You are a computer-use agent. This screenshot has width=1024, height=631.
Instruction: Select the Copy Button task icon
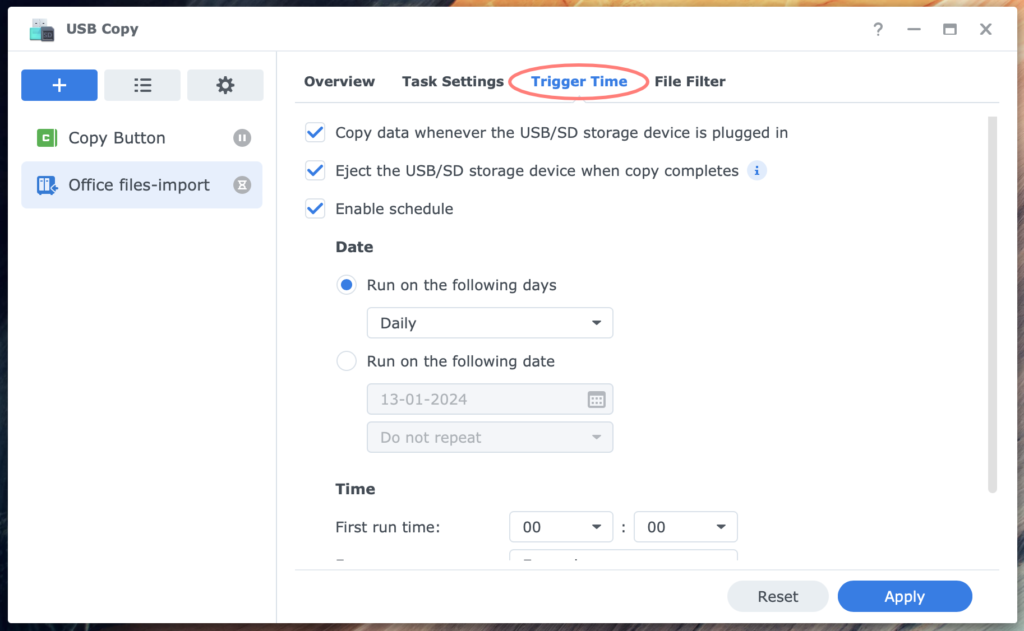click(47, 138)
